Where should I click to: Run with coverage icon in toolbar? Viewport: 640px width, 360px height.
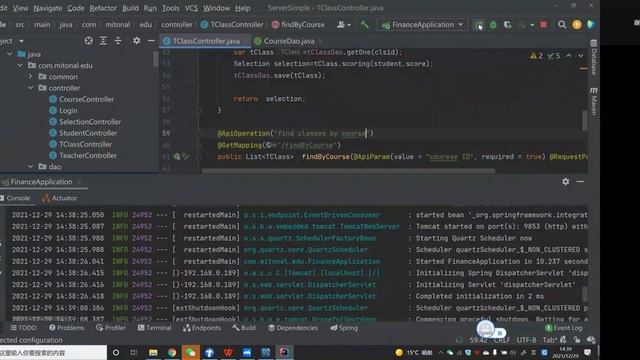[507, 25]
